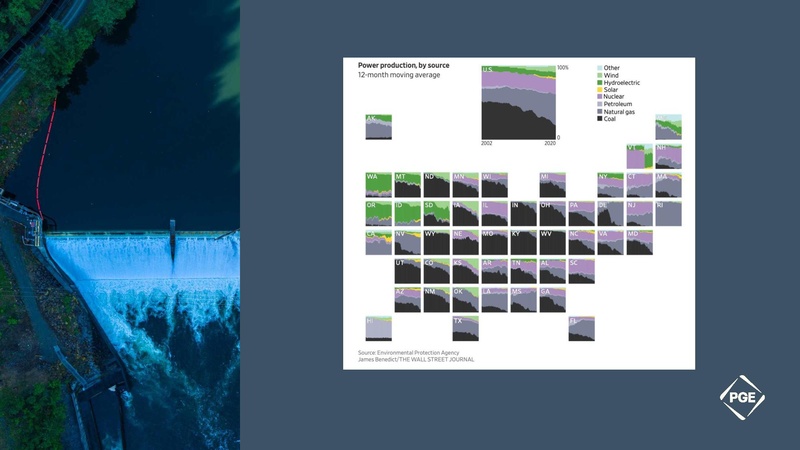The height and width of the screenshot is (450, 800).
Task: Click the California (CA) chart tile
Action: click(x=378, y=242)
